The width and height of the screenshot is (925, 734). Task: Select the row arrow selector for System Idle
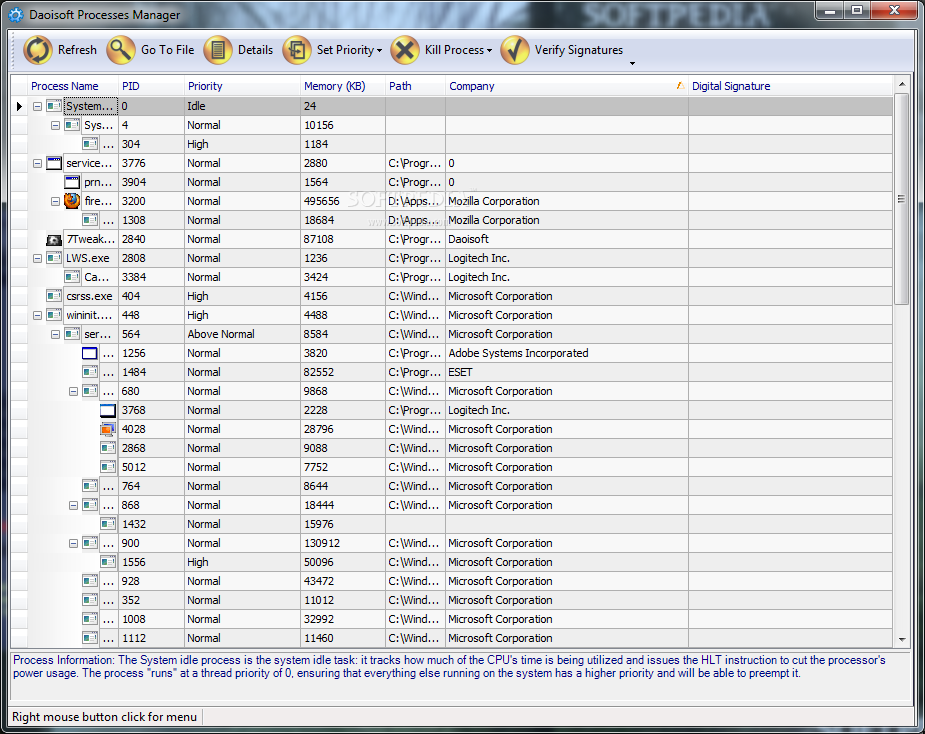coord(19,106)
